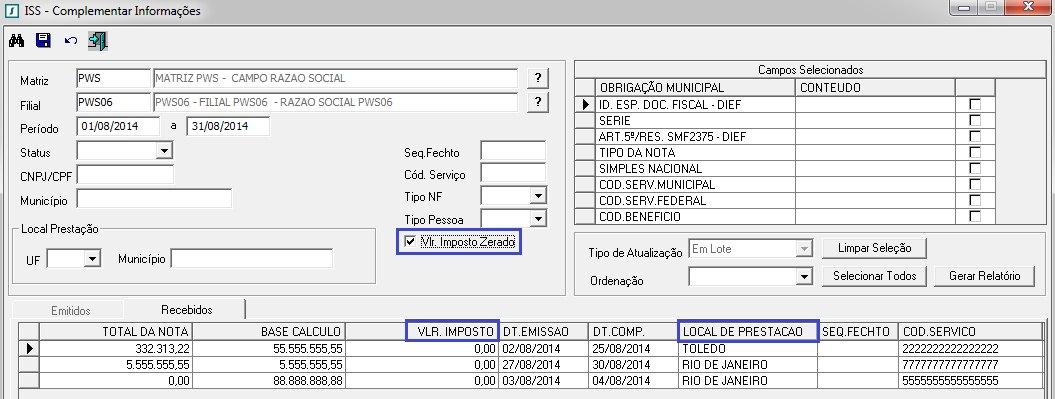This screenshot has width=1055, height=399.
Task: Click the row selector of the TOLEDO row
Action: click(x=29, y=349)
